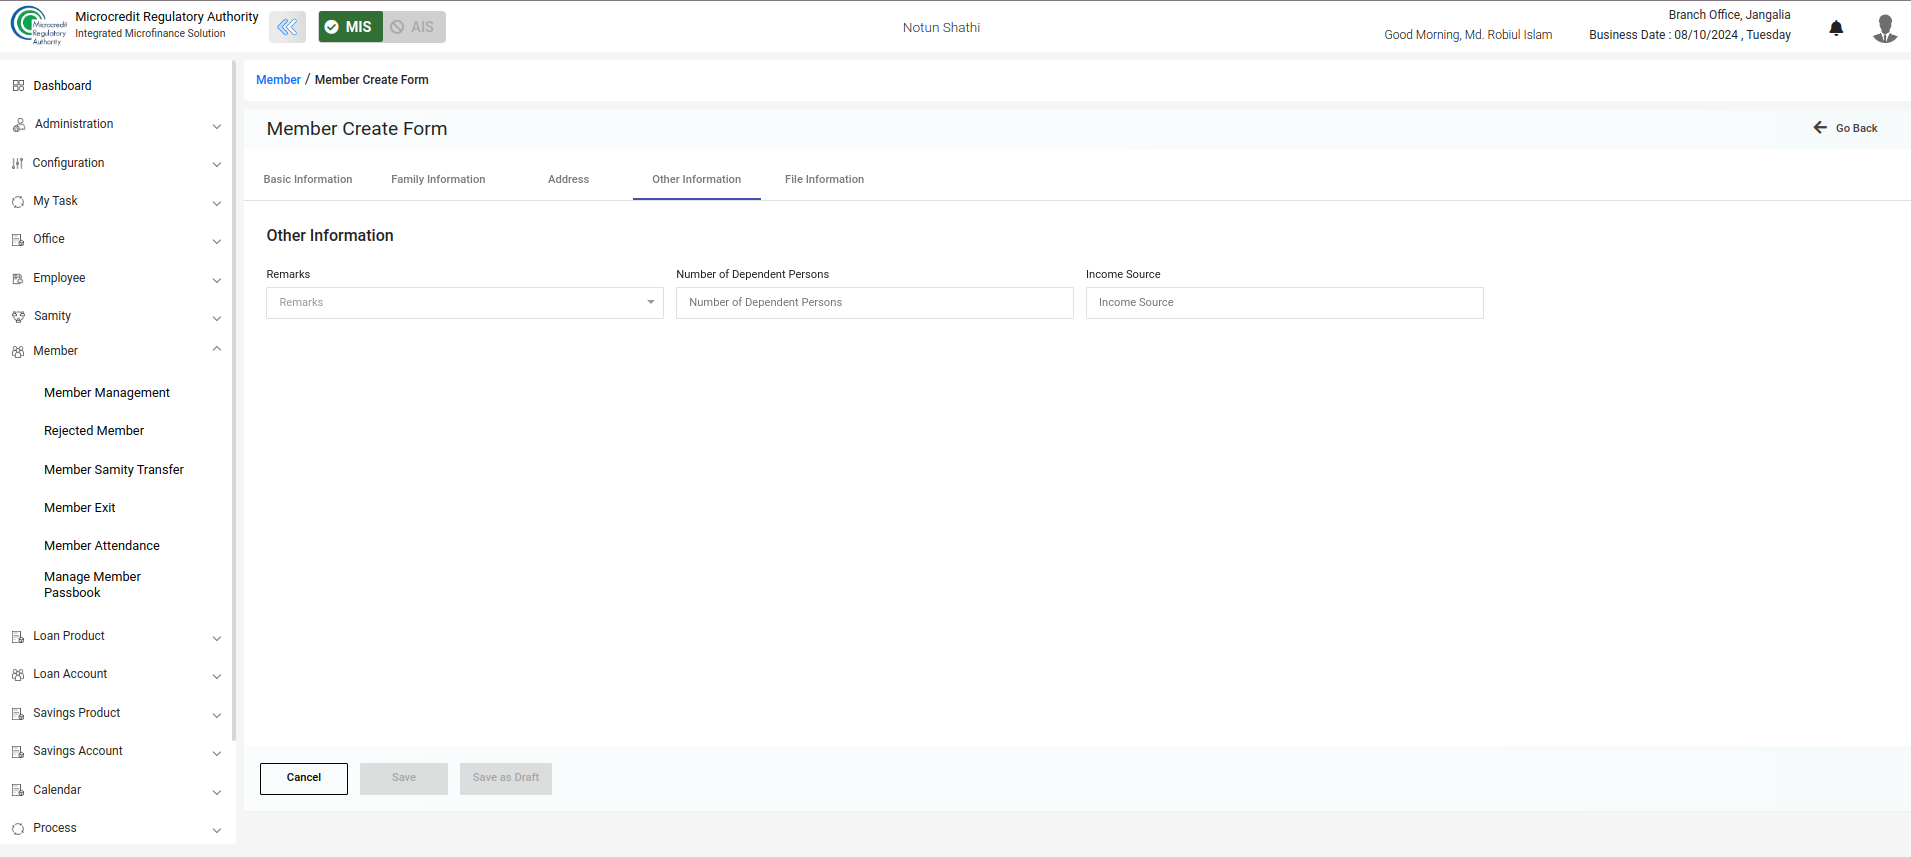Click the Loan Product icon

coord(18,637)
